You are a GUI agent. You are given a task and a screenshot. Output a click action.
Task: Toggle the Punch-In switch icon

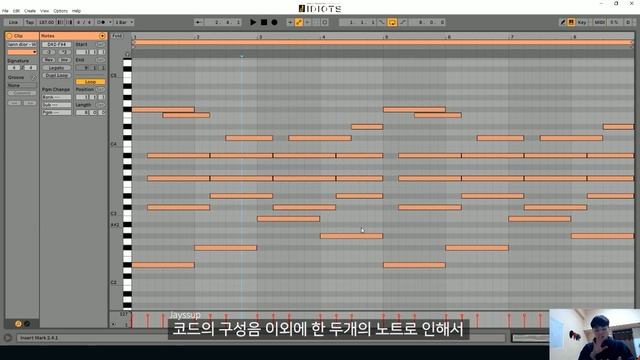(382, 22)
